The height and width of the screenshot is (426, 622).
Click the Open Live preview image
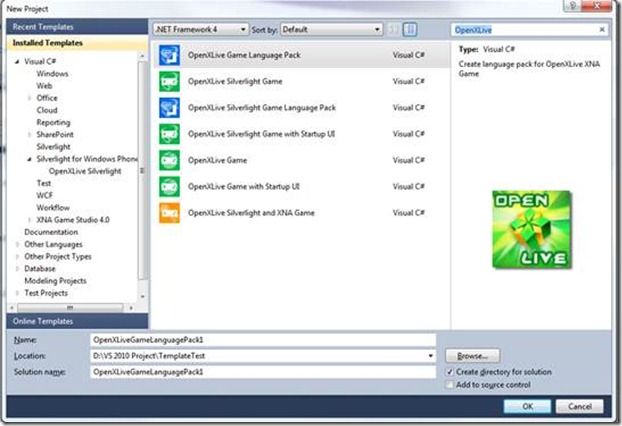(532, 229)
